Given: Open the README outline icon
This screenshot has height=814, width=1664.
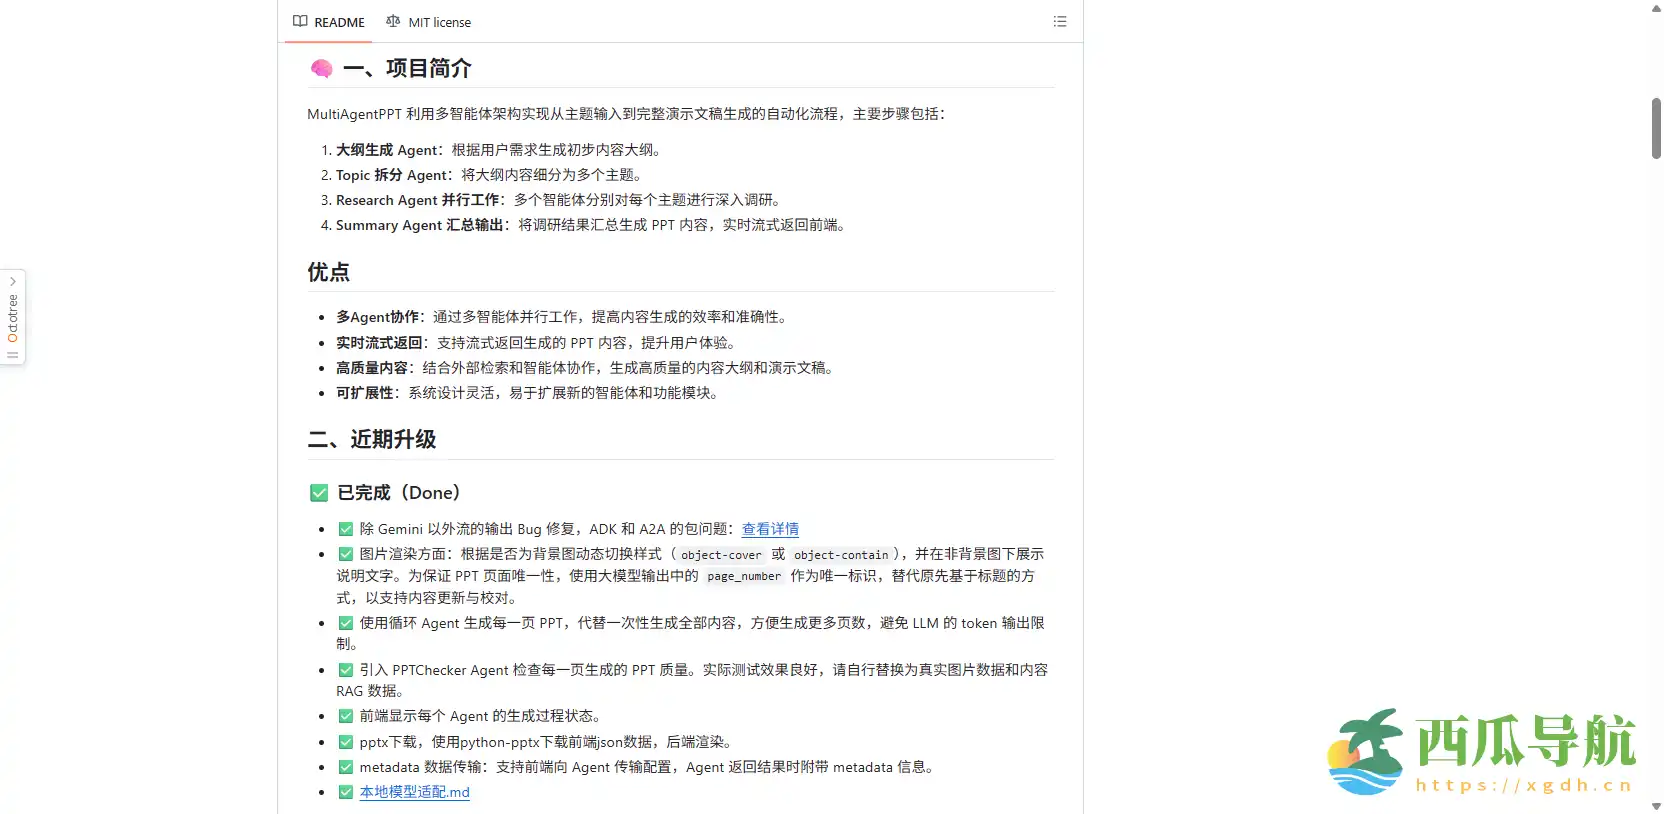Looking at the screenshot, I should point(1060,22).
